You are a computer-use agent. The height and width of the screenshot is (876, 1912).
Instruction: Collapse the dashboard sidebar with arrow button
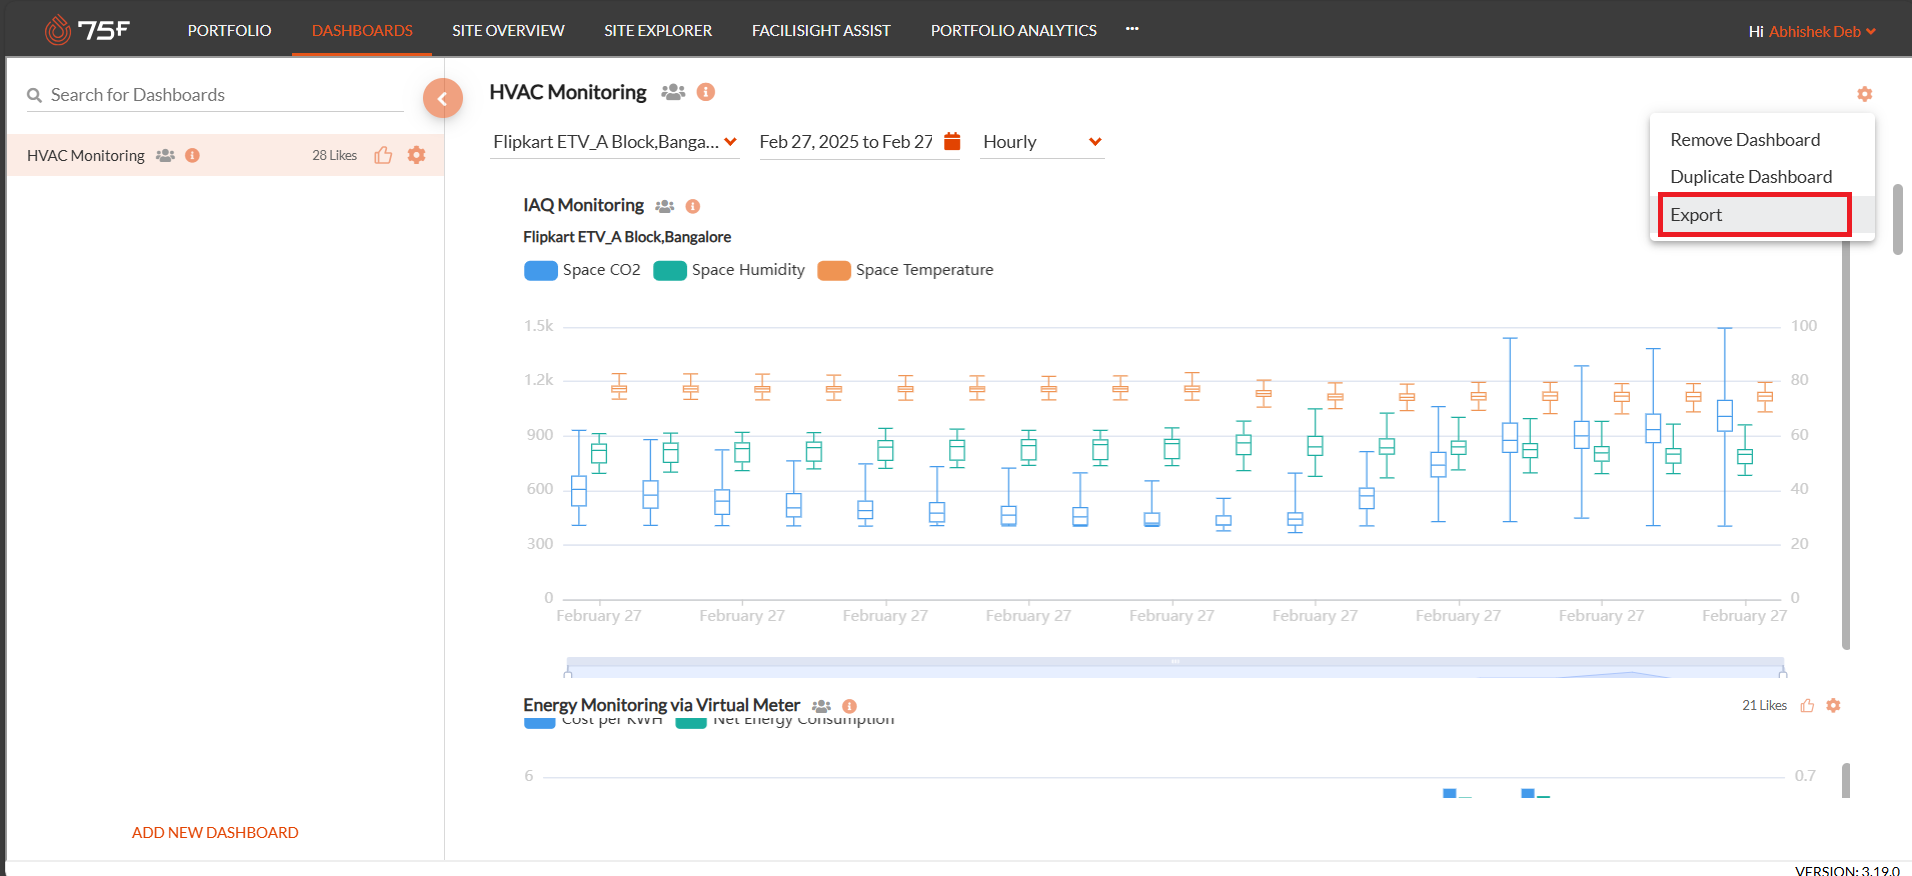coord(442,98)
